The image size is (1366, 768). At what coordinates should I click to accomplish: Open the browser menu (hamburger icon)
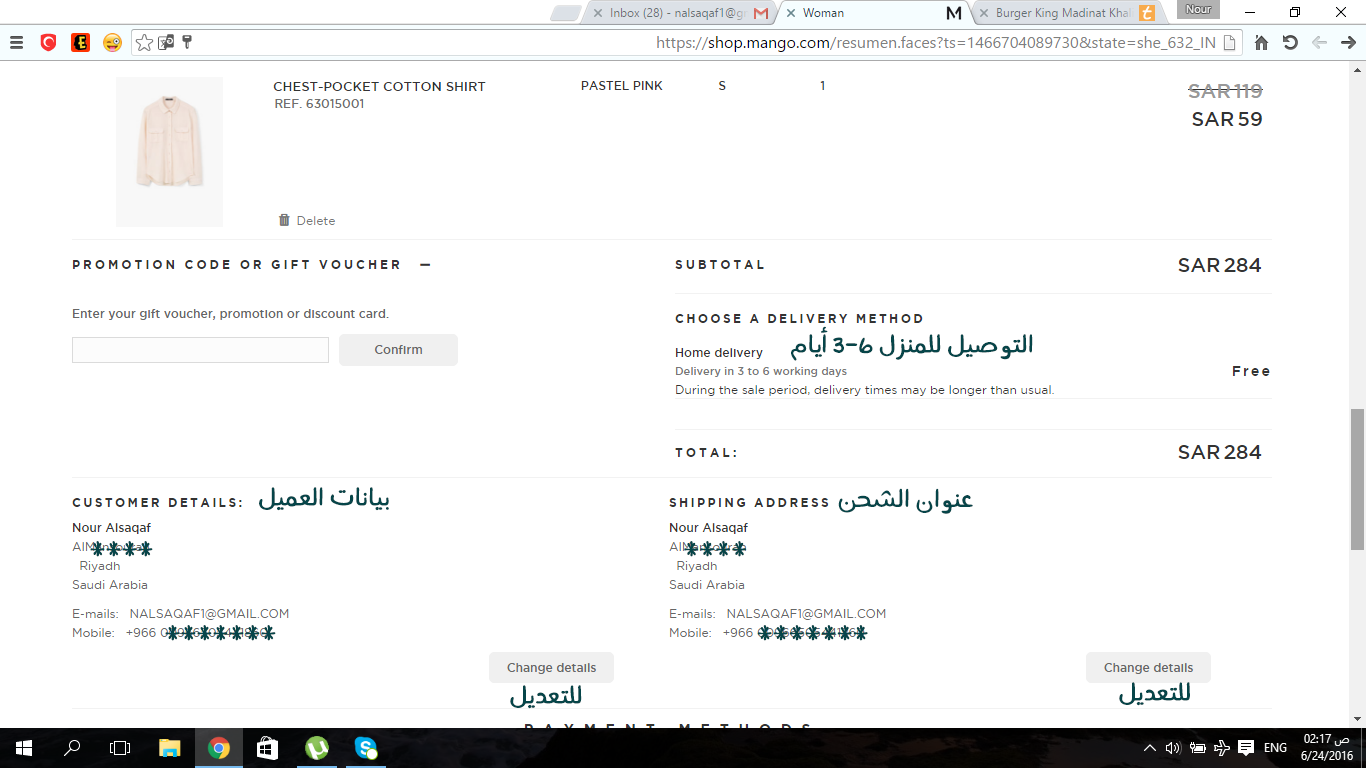click(x=16, y=43)
